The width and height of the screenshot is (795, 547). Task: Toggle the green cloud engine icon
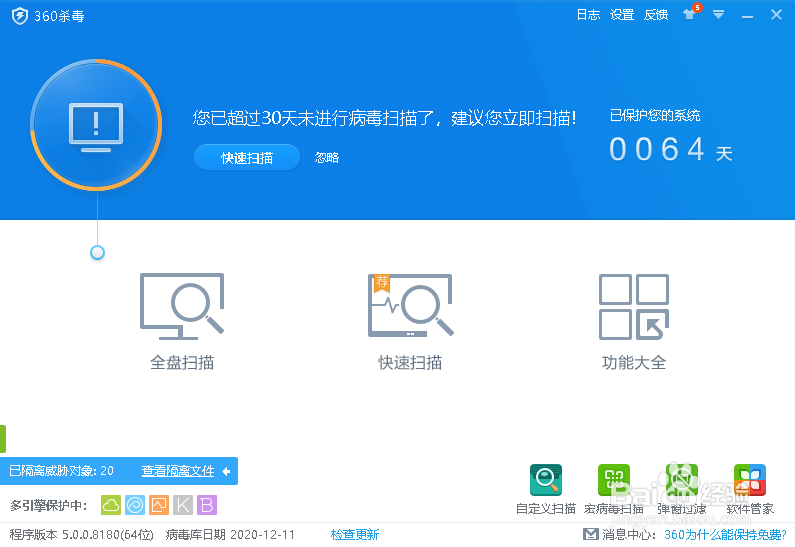tap(111, 505)
